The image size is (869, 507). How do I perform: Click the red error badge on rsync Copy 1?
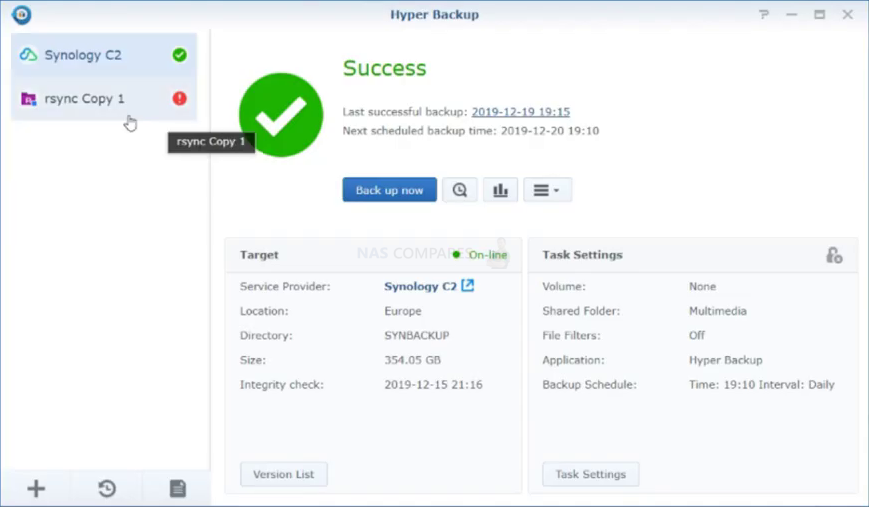179,99
